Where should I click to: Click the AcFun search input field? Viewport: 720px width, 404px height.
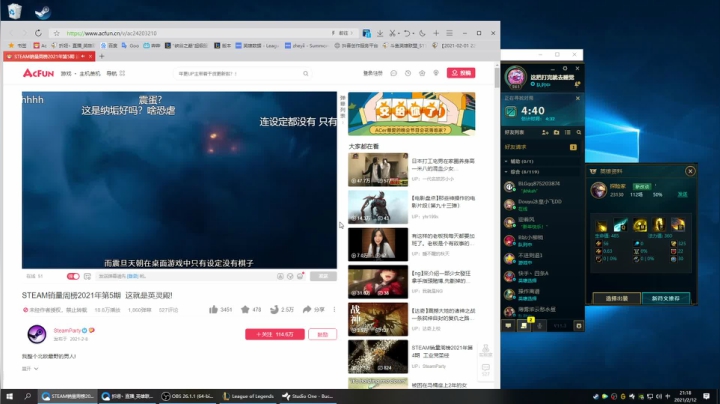pyautogui.click(x=239, y=73)
